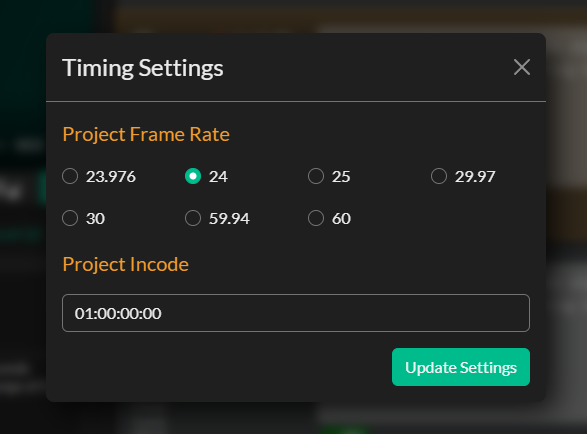Image resolution: width=587 pixels, height=434 pixels.
Task: Select the 60 fps radio button
Action: pyautogui.click(x=316, y=218)
